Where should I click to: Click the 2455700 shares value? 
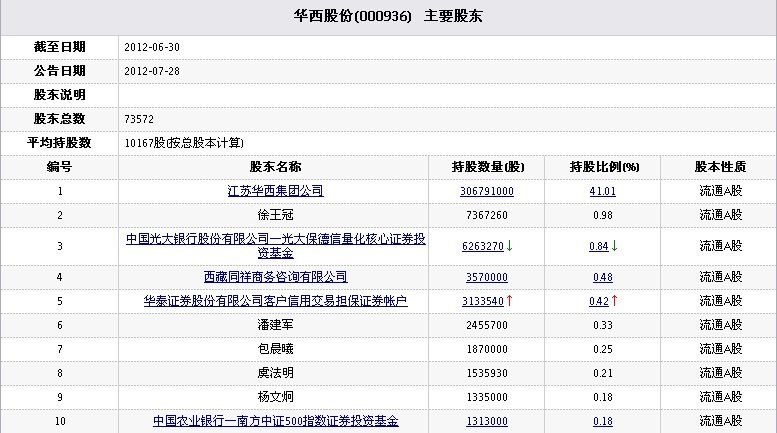(x=487, y=325)
